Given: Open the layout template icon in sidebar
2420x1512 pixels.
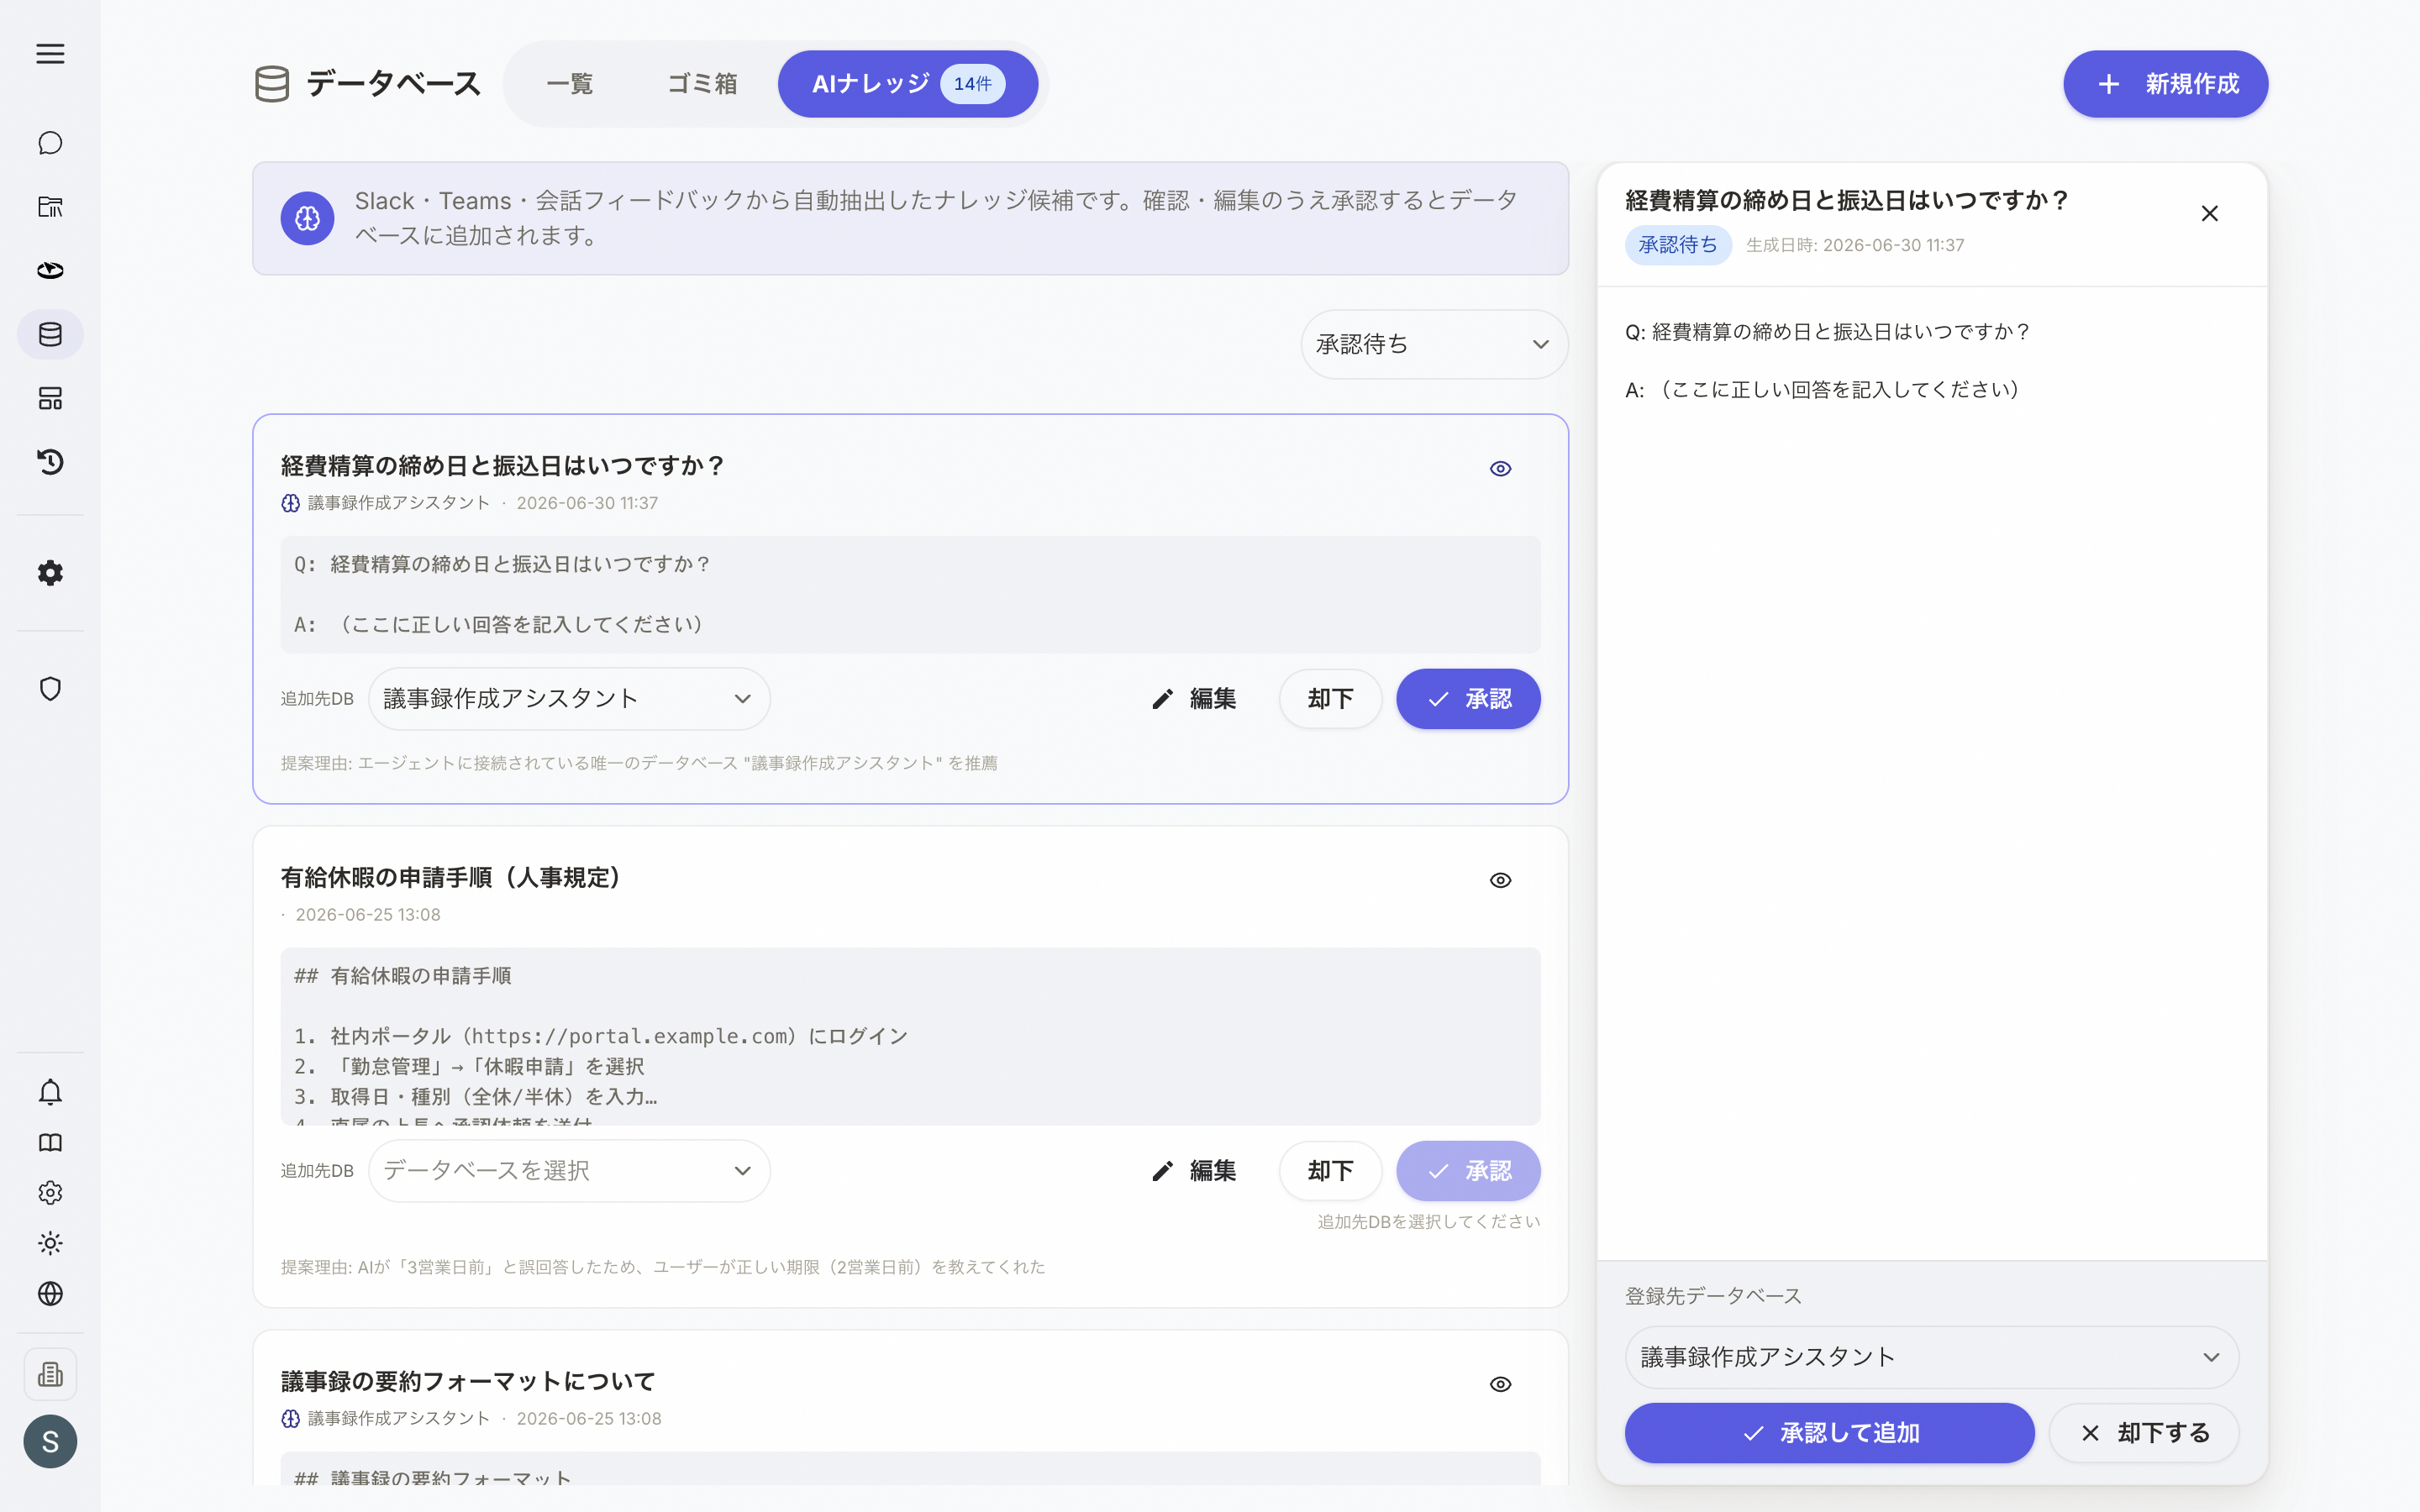Looking at the screenshot, I should click(50, 398).
